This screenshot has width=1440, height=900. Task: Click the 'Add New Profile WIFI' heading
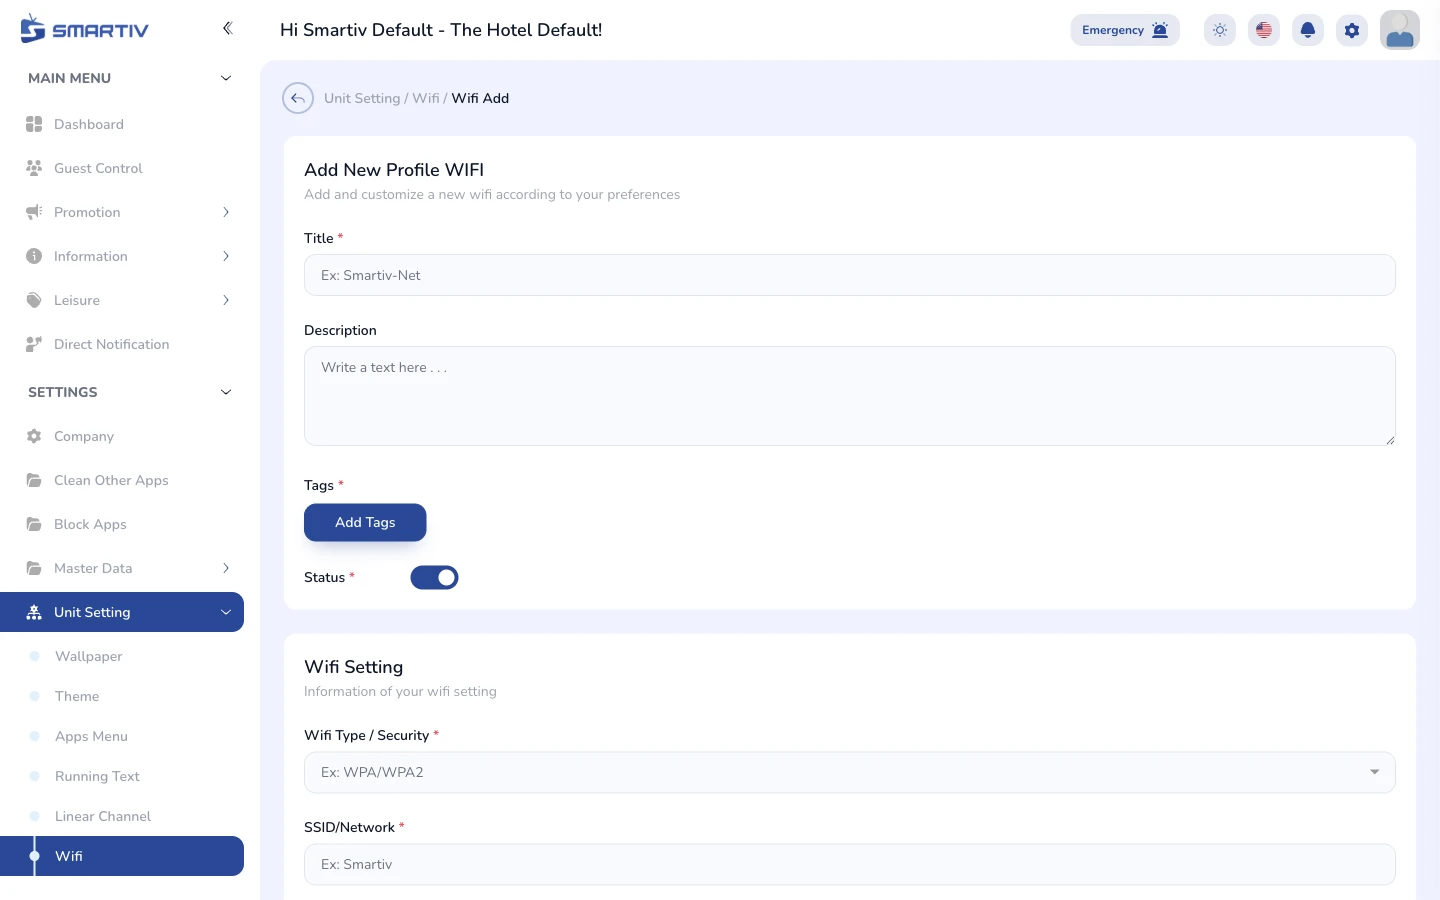(394, 170)
